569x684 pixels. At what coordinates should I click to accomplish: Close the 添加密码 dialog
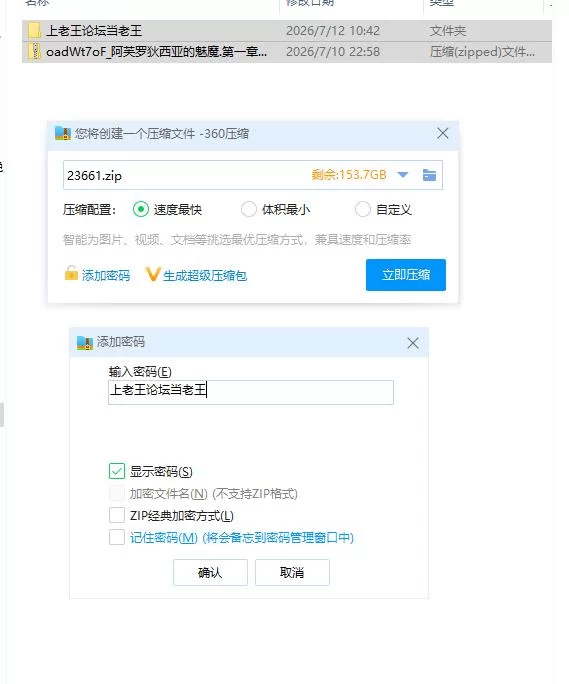coord(413,343)
